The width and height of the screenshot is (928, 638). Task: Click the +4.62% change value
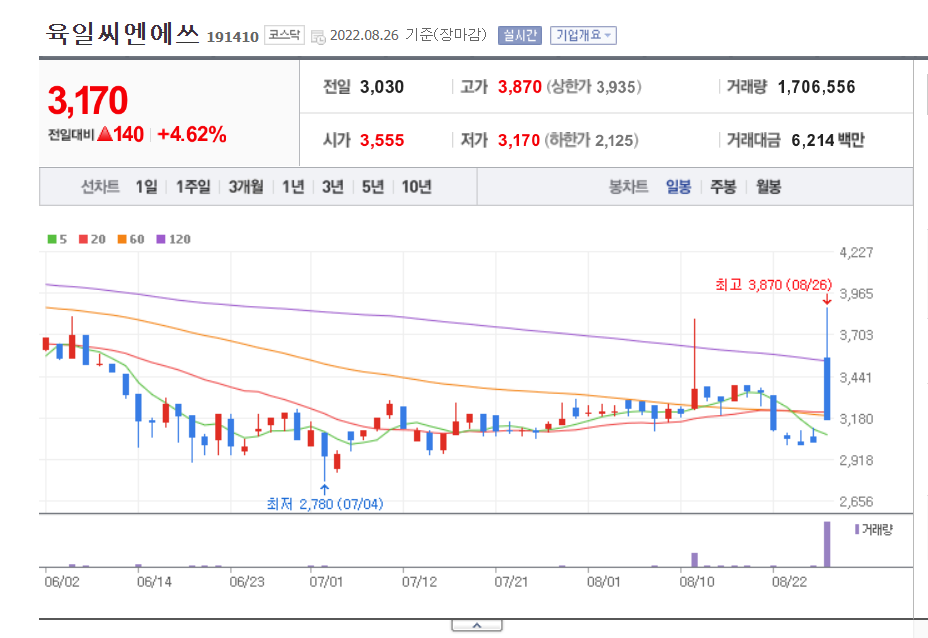[192, 135]
